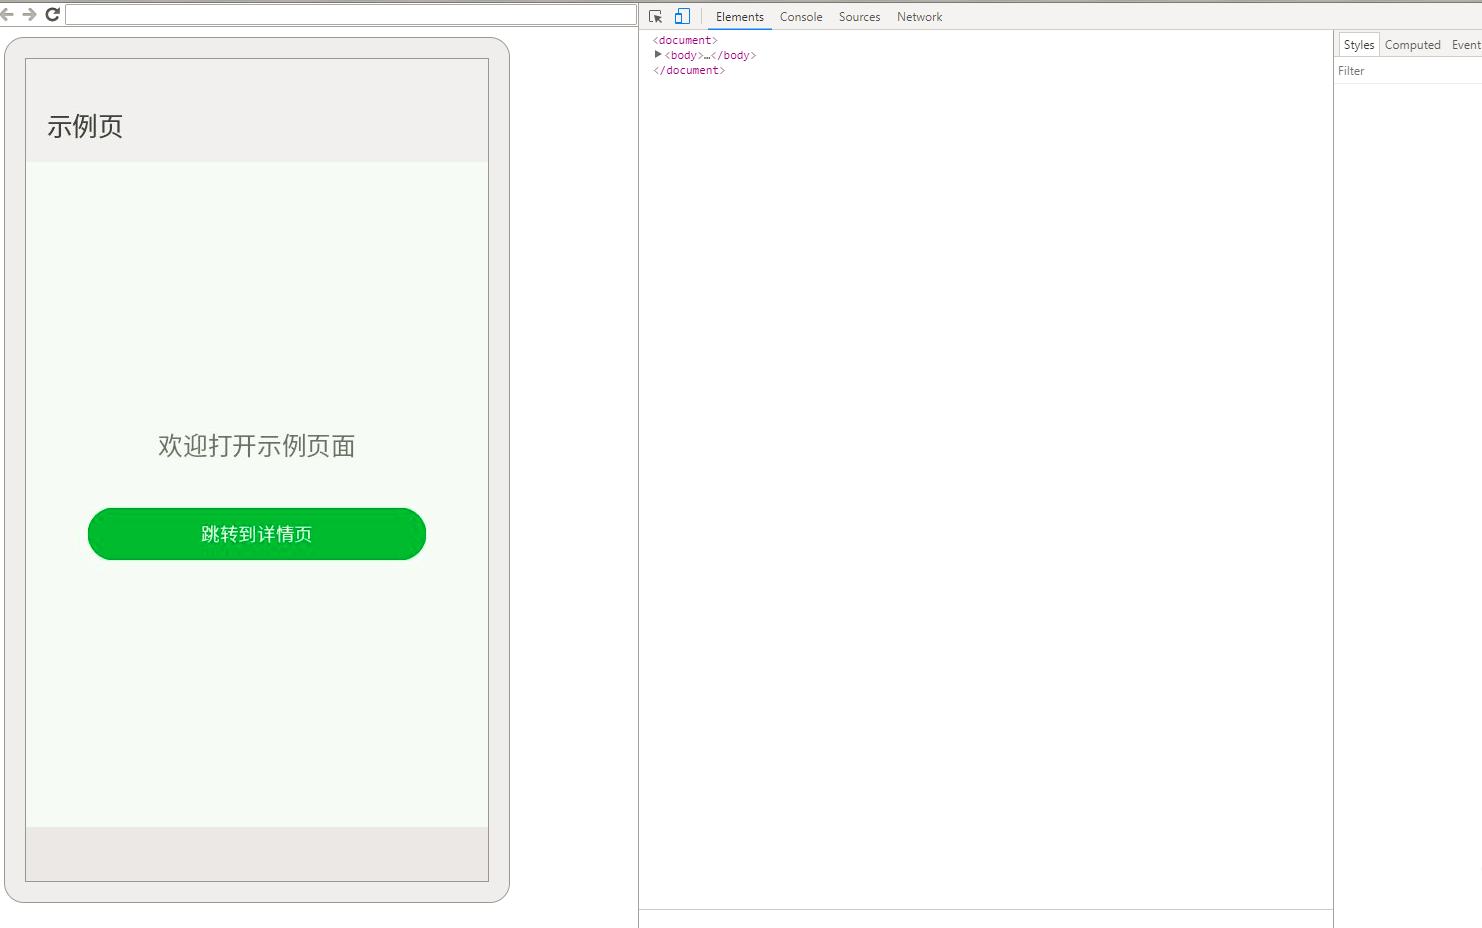Click the browser back arrow
The width and height of the screenshot is (1482, 928).
coord(11,14)
